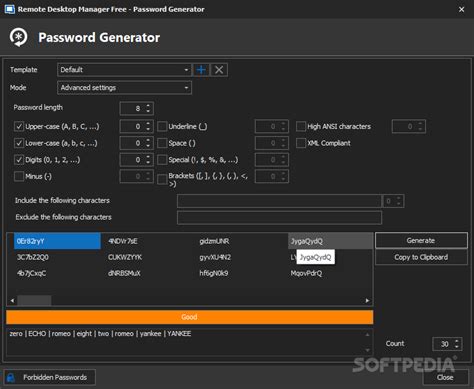Toggle the XML Compliant checkbox

[x=301, y=143]
